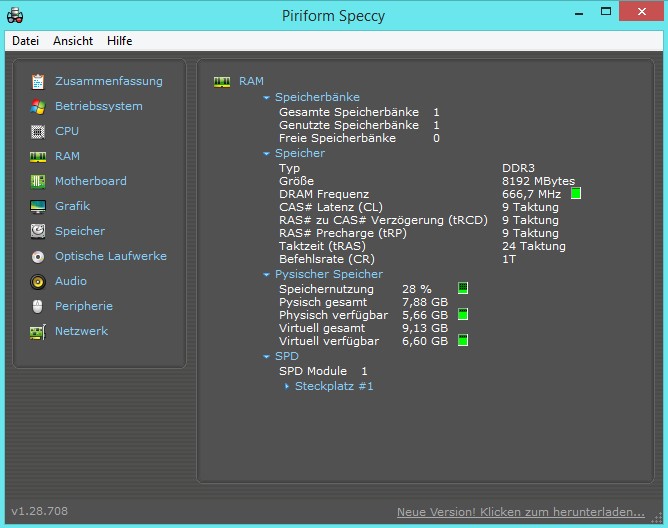Collapse the Pysischer Speicher section

click(266, 274)
